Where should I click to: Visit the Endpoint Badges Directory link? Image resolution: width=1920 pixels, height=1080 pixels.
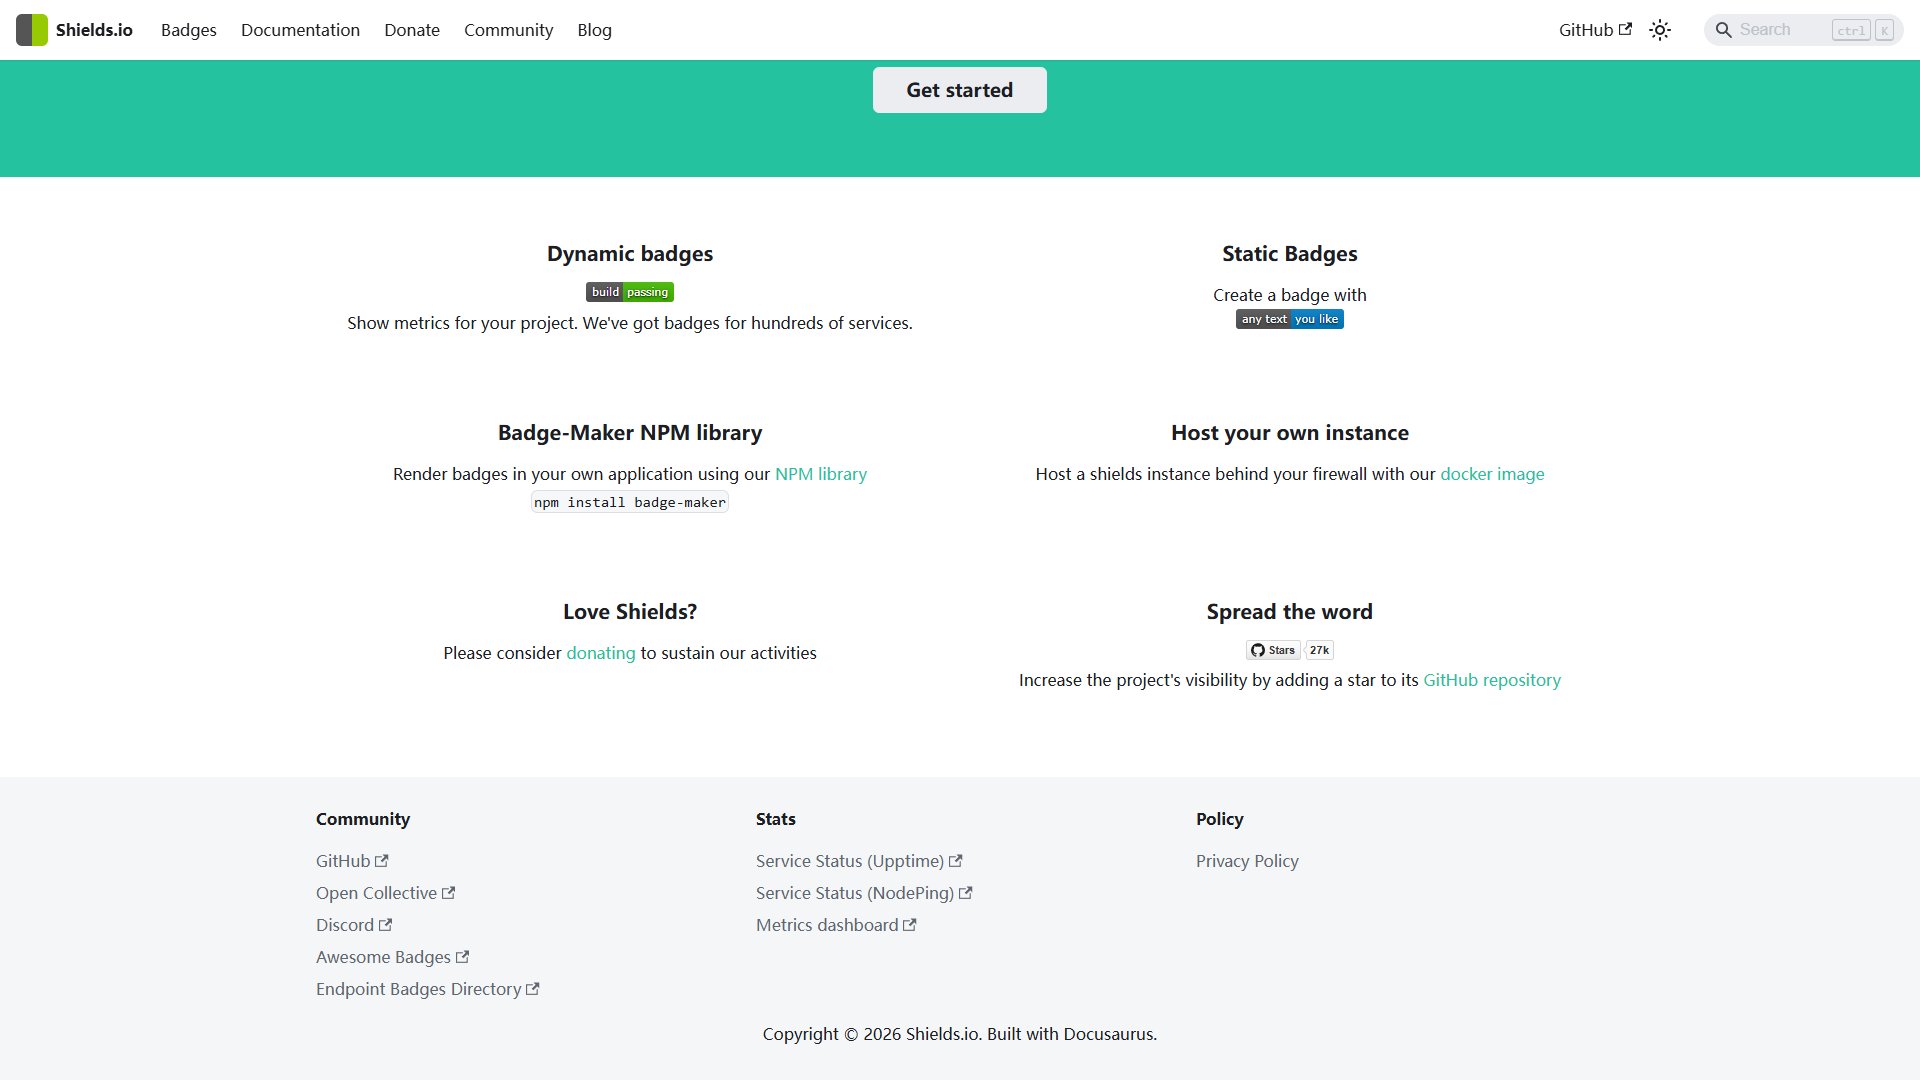point(428,989)
